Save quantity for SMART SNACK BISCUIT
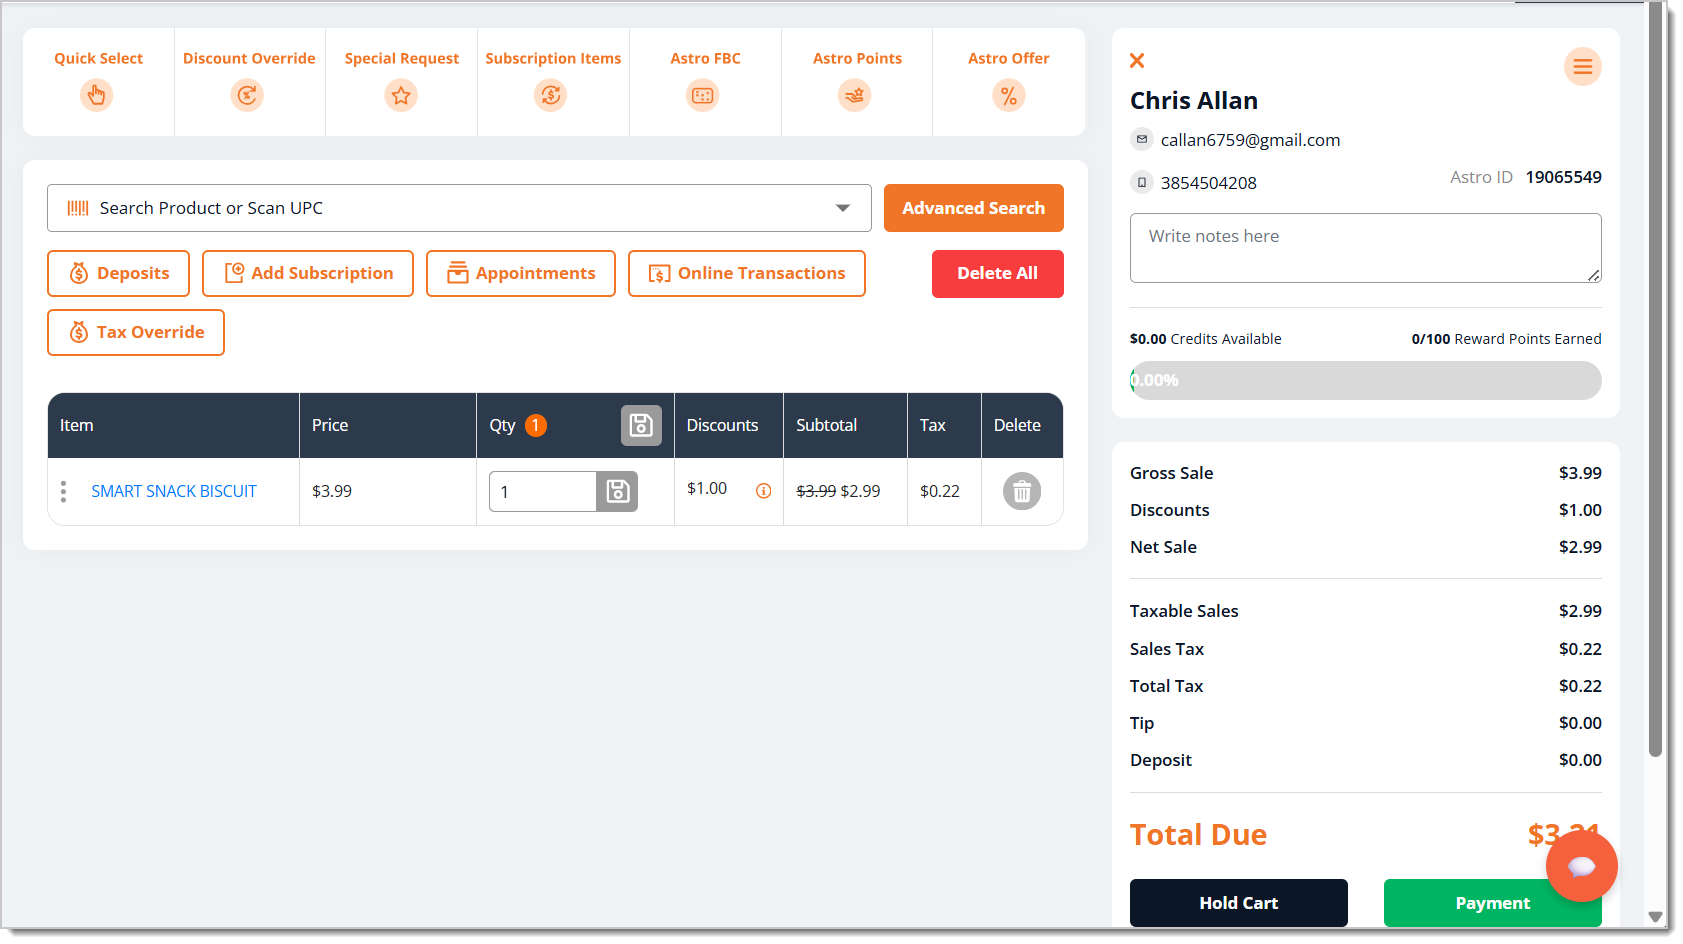Screen dimensions: 1683x944 (617, 491)
